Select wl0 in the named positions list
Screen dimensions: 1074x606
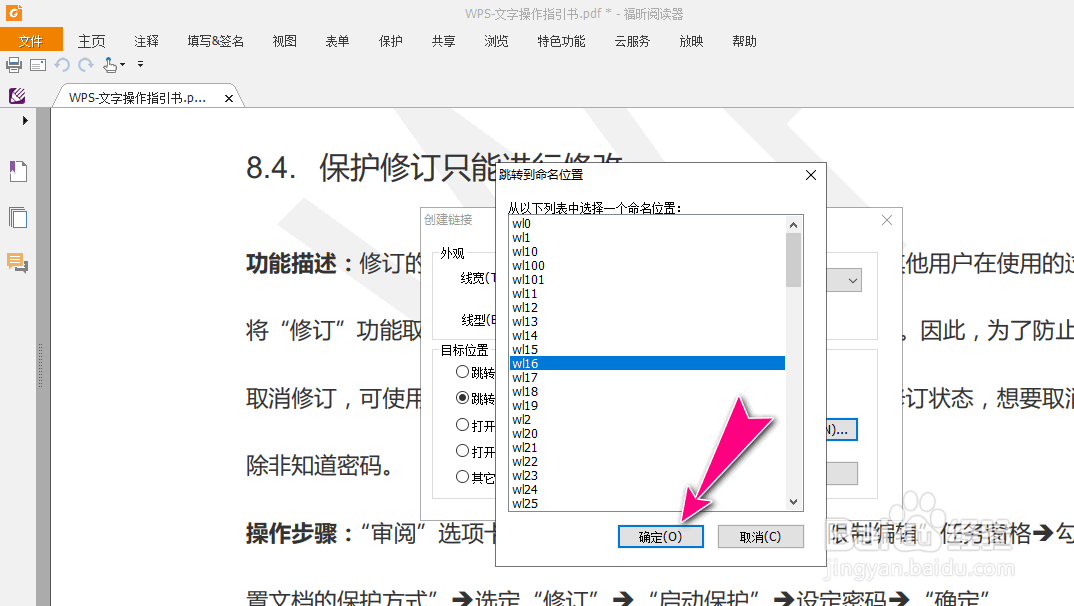tap(647, 224)
